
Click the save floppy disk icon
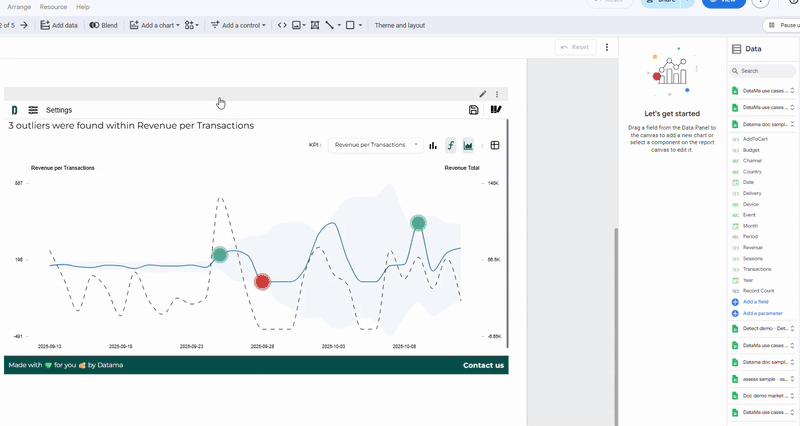[474, 110]
